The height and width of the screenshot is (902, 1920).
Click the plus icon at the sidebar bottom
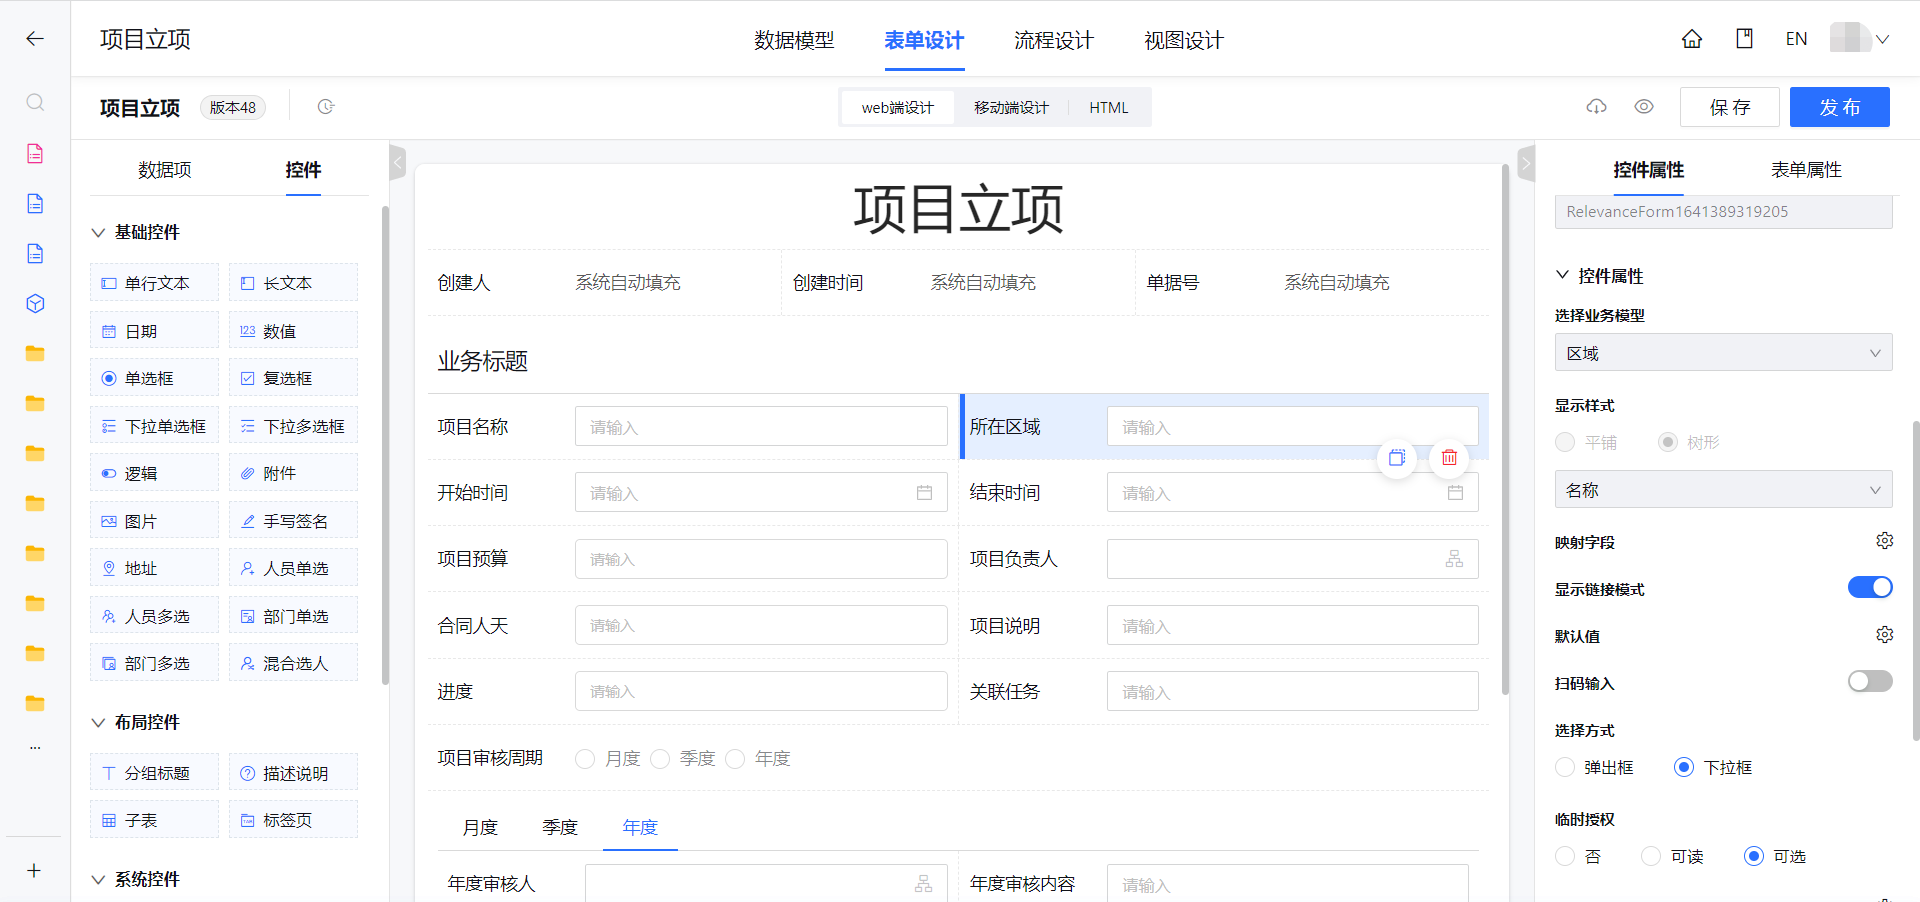(x=34, y=870)
